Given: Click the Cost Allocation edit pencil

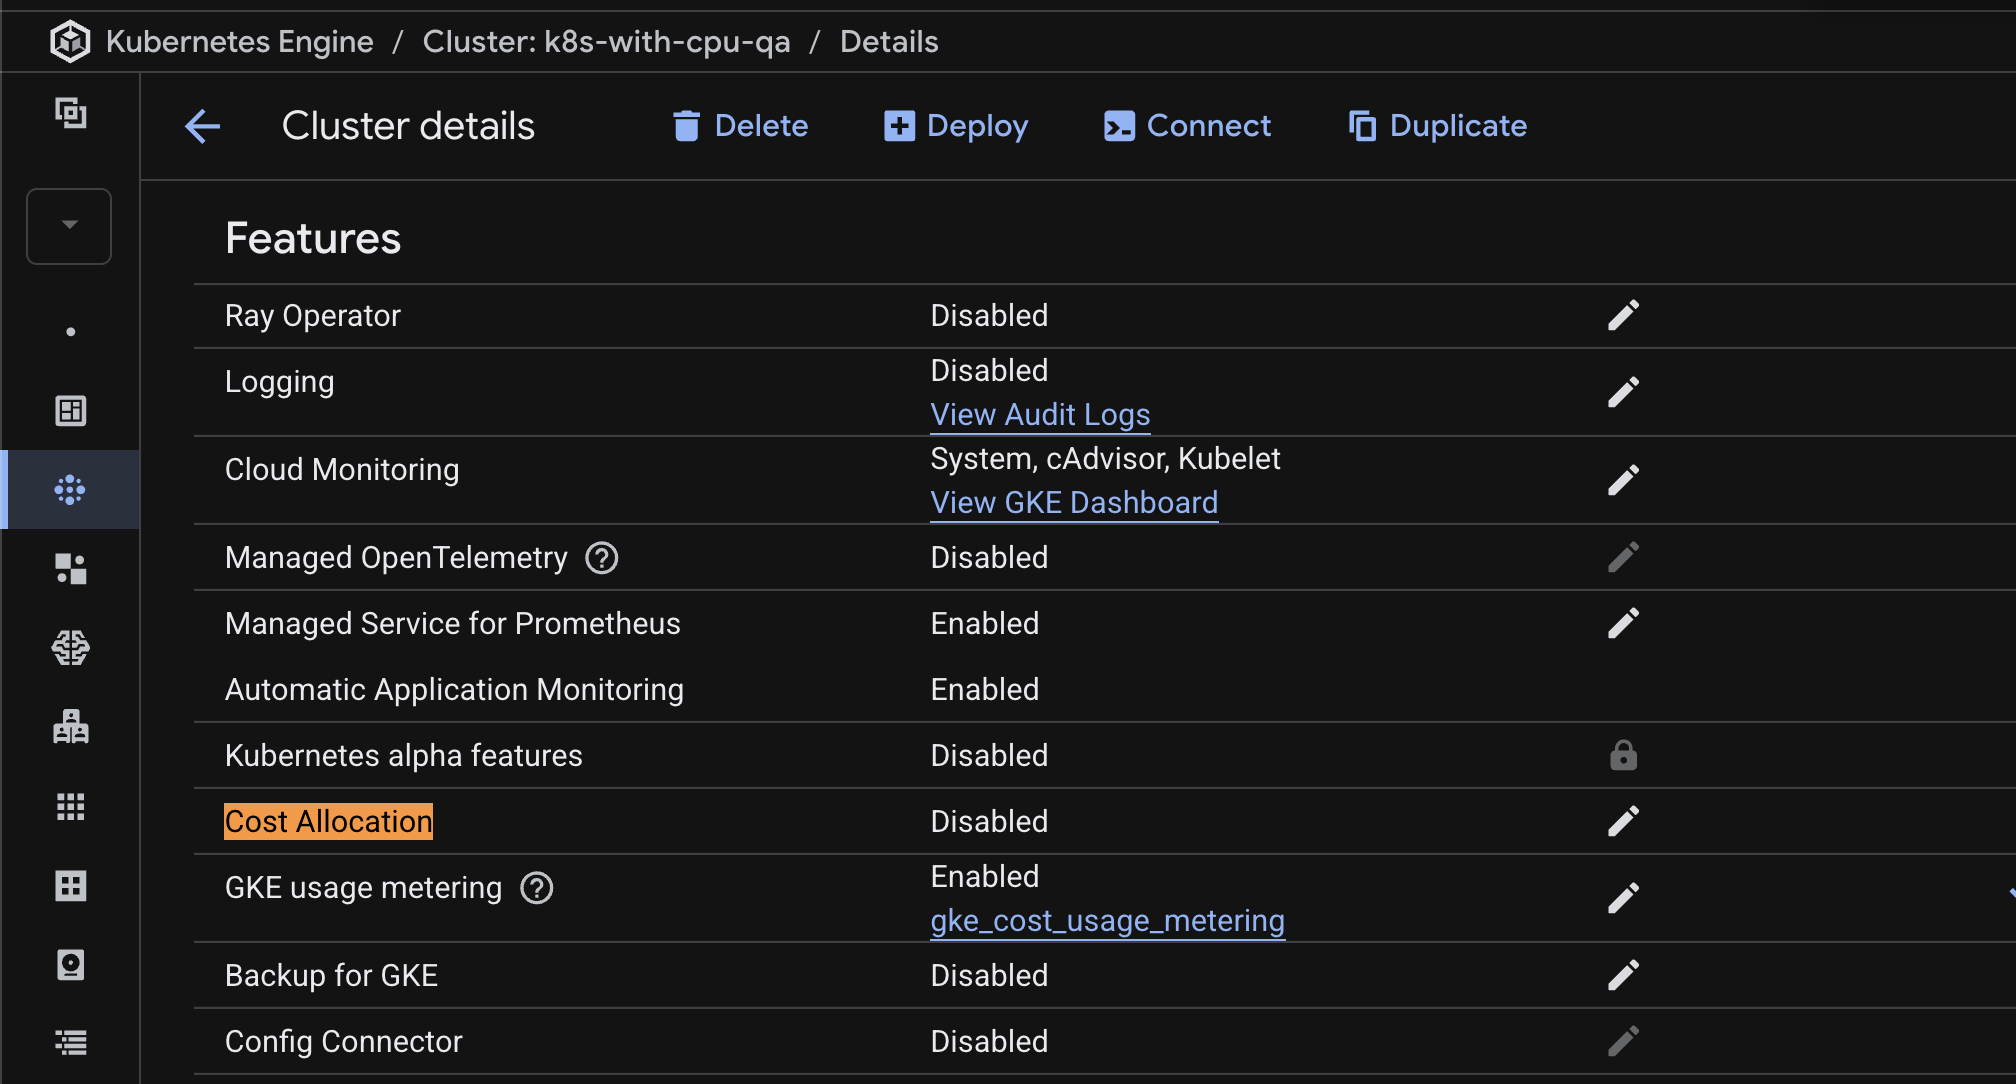Looking at the screenshot, I should click(x=1622, y=821).
